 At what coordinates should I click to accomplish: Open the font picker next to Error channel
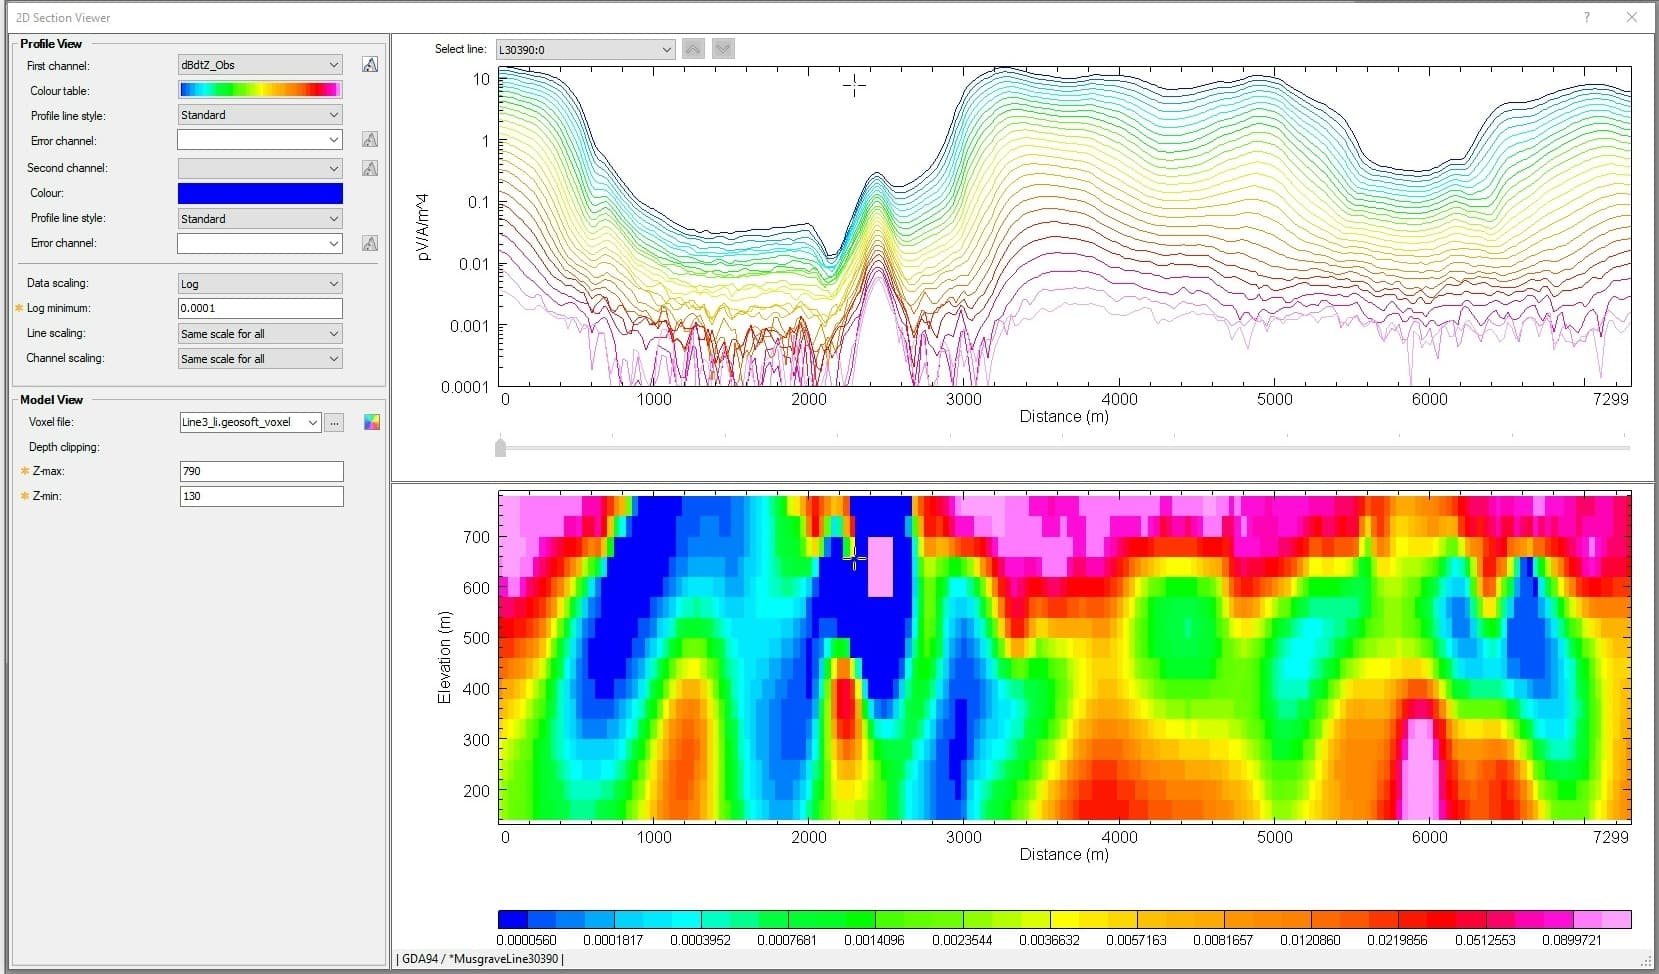(x=370, y=140)
